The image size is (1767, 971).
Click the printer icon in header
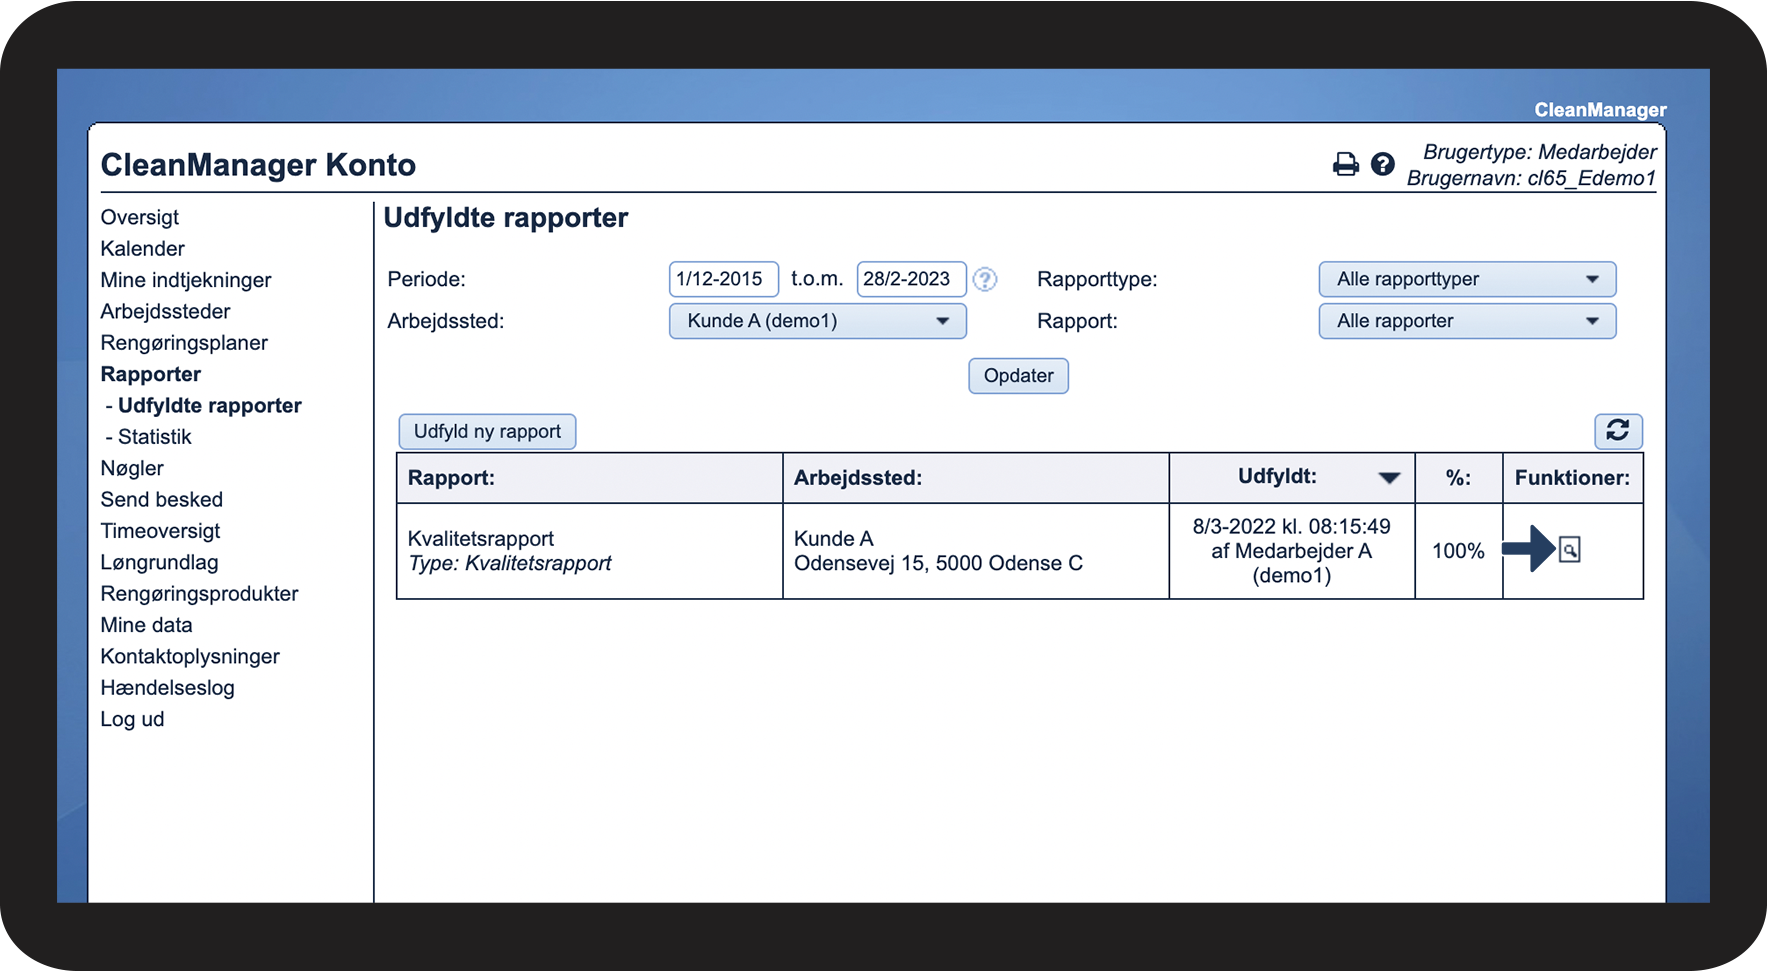click(x=1345, y=165)
